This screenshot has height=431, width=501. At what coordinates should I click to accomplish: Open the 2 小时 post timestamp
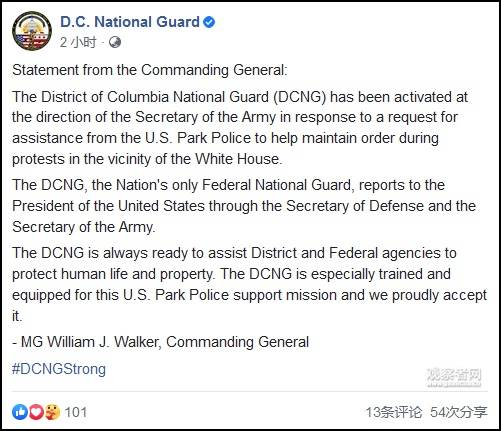coord(78,42)
